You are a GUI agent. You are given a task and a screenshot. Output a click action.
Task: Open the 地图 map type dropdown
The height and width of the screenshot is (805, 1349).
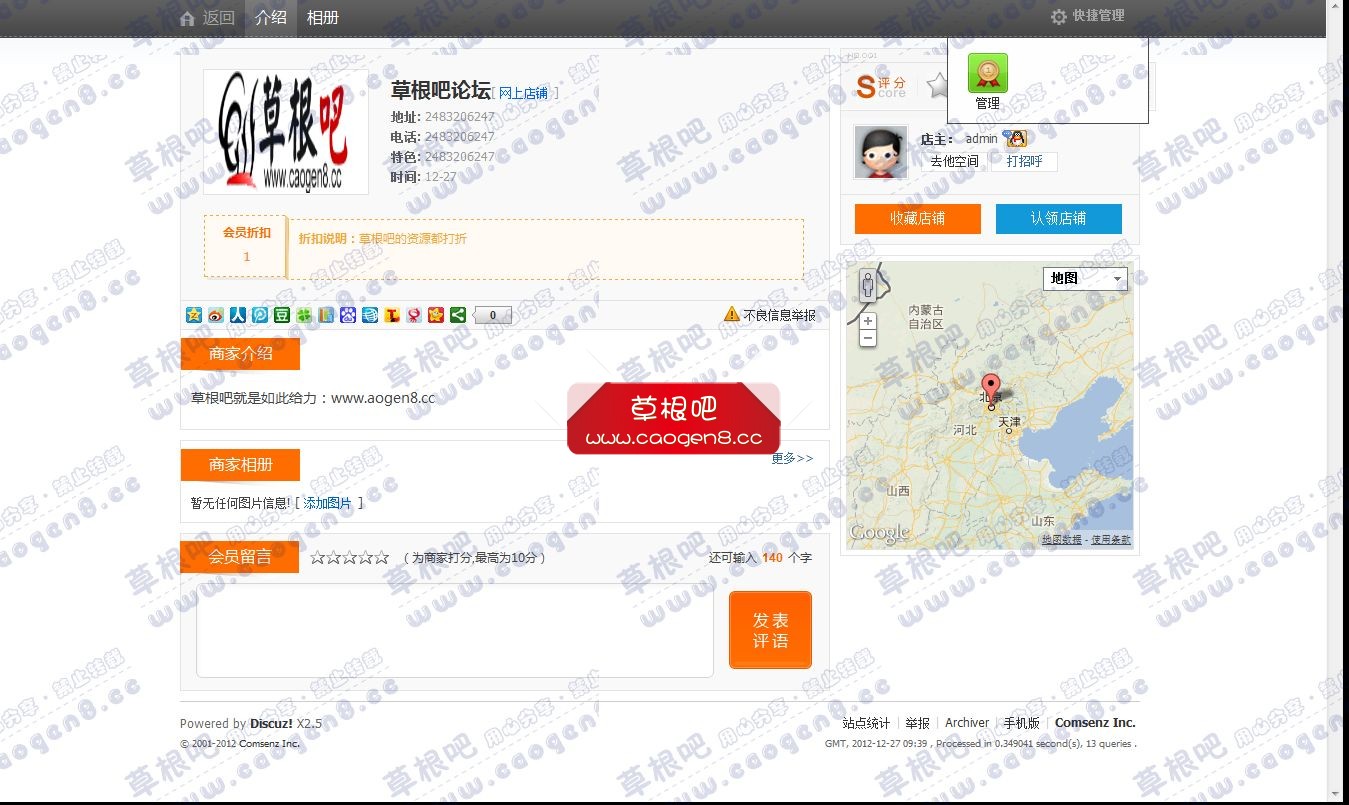[1085, 279]
